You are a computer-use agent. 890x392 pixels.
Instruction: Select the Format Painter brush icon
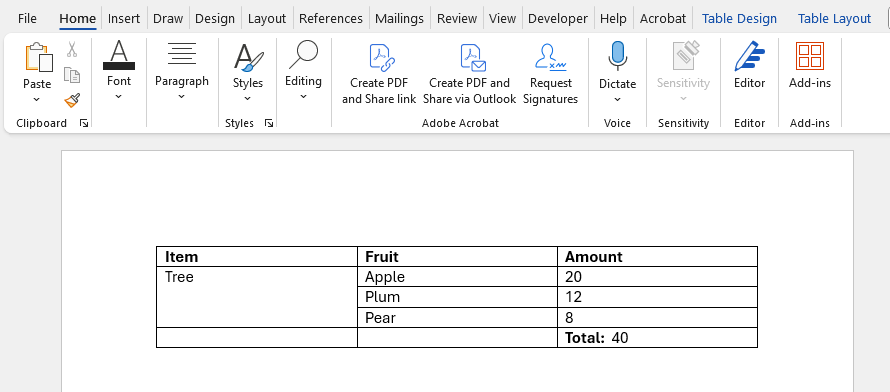pos(72,100)
